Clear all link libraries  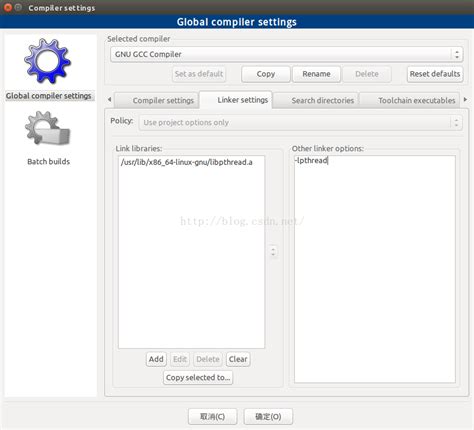(x=238, y=359)
